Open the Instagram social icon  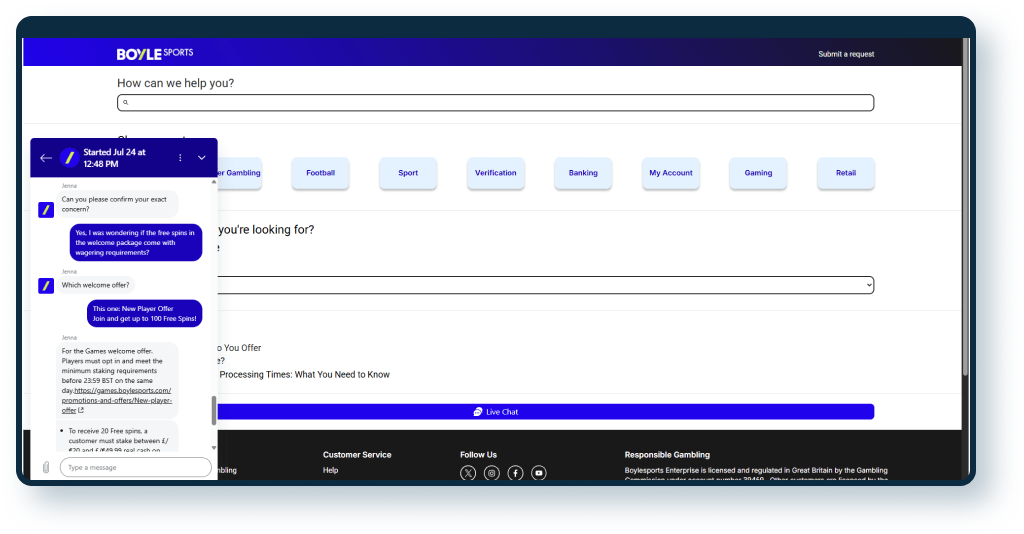click(x=491, y=473)
